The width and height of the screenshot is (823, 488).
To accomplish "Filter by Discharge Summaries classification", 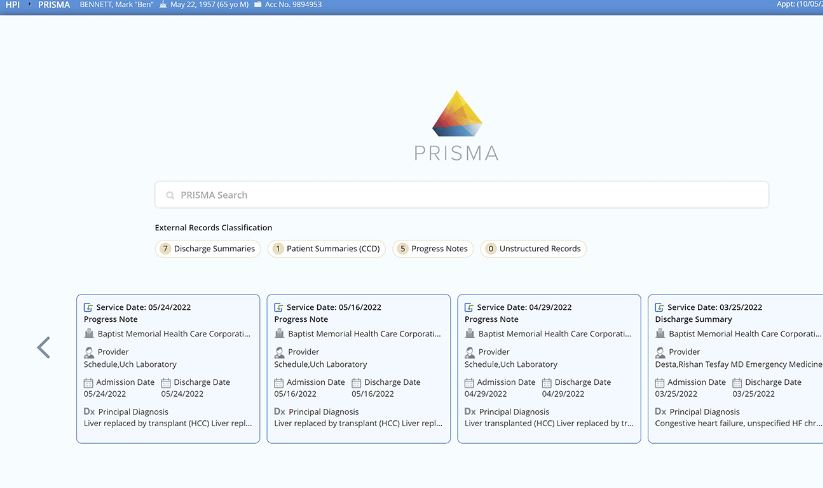I will (208, 249).
